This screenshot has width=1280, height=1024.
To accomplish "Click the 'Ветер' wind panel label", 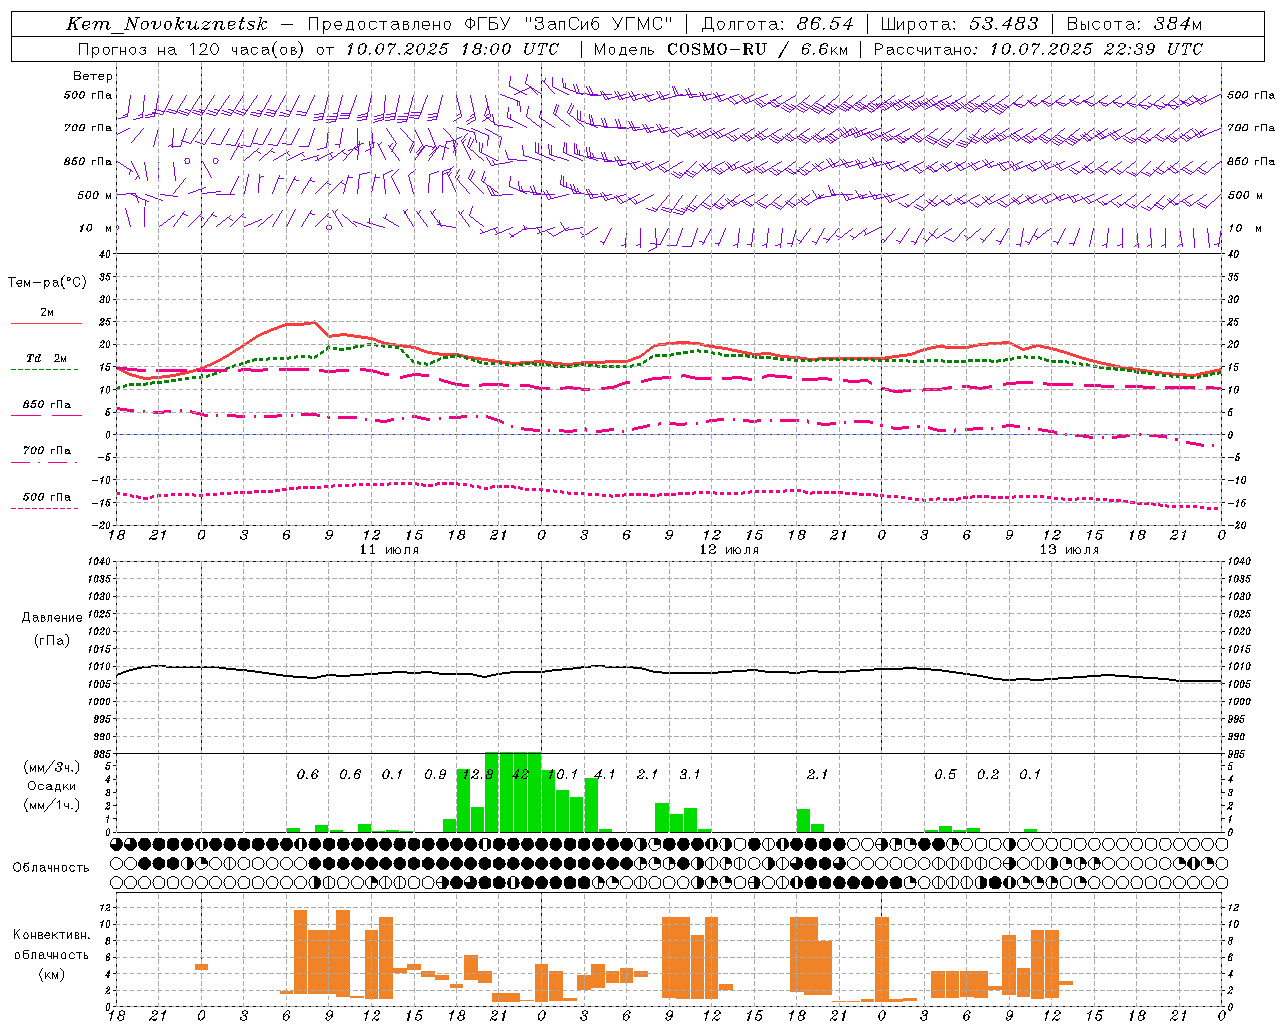I will click(x=93, y=76).
